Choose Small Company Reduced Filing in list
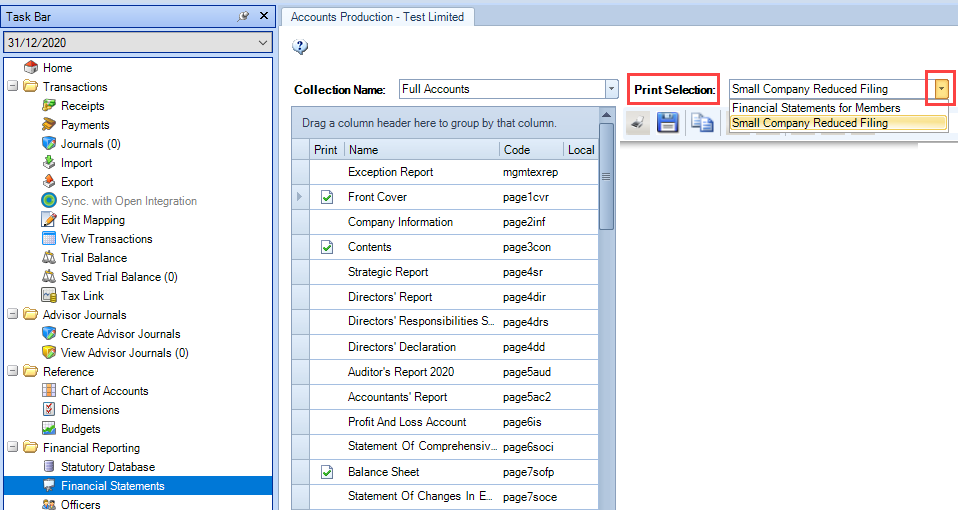958x511 pixels. pos(838,123)
